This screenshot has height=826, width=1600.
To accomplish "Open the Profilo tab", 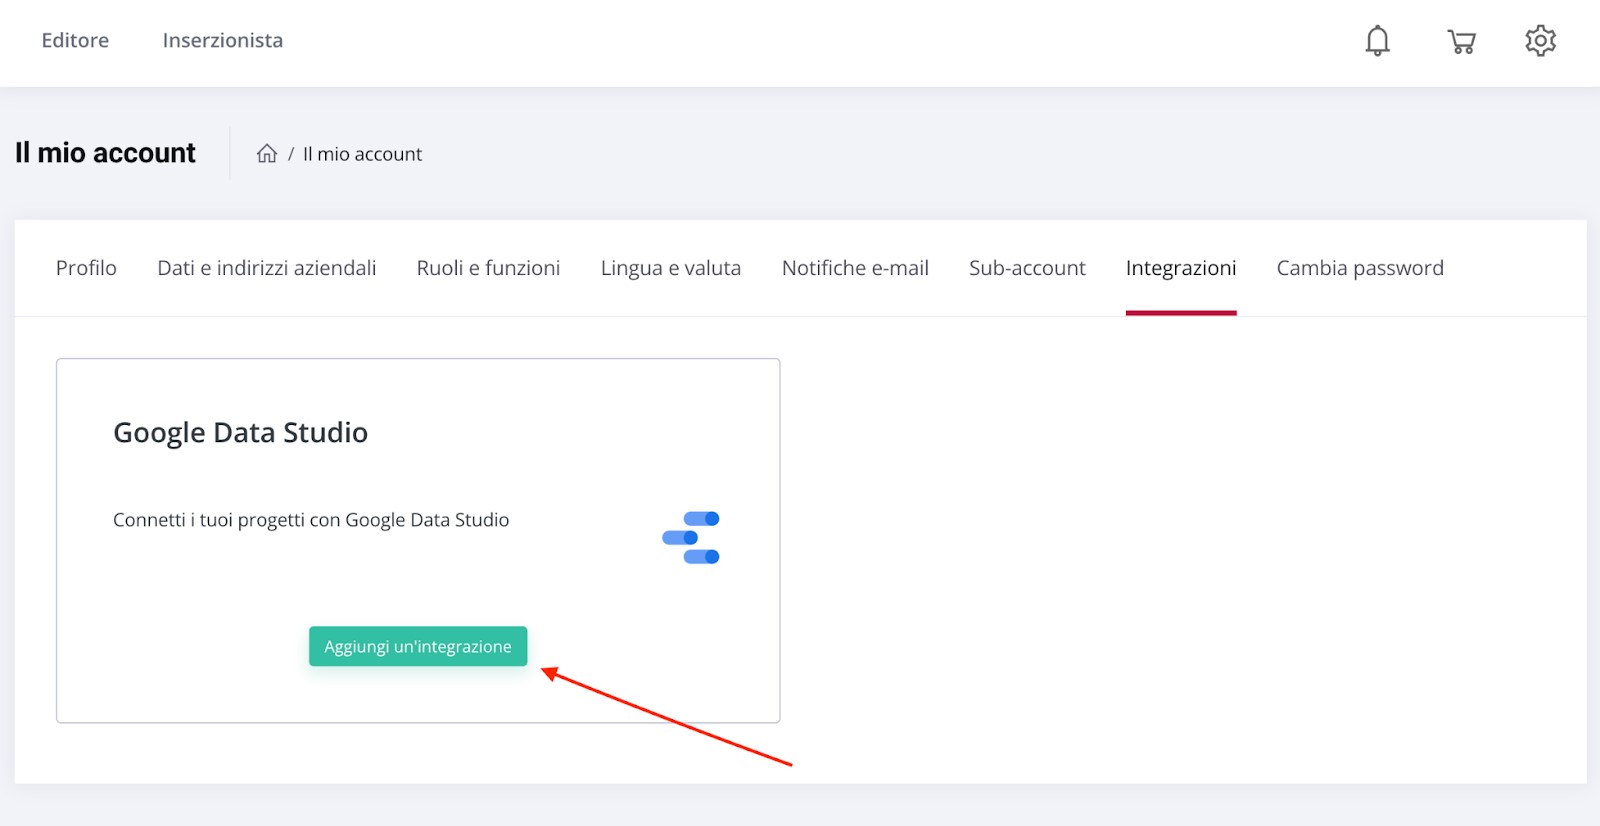I will tap(86, 268).
